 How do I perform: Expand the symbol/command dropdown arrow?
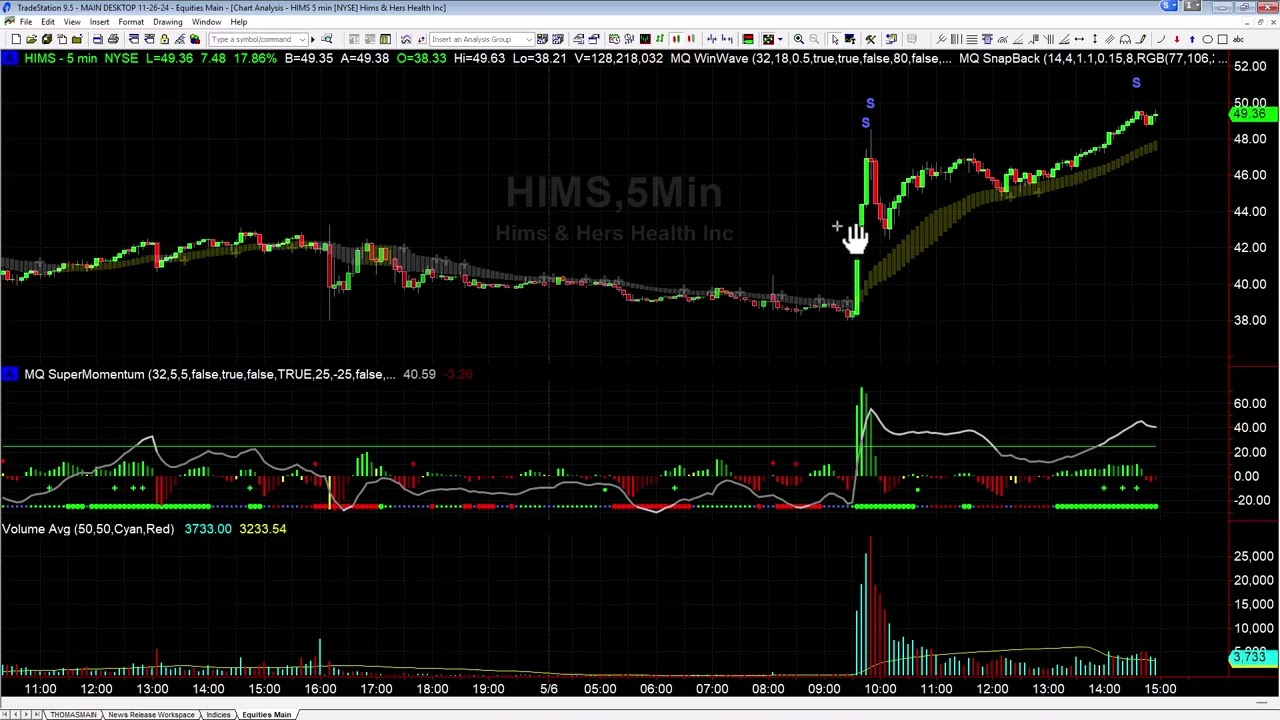(302, 39)
